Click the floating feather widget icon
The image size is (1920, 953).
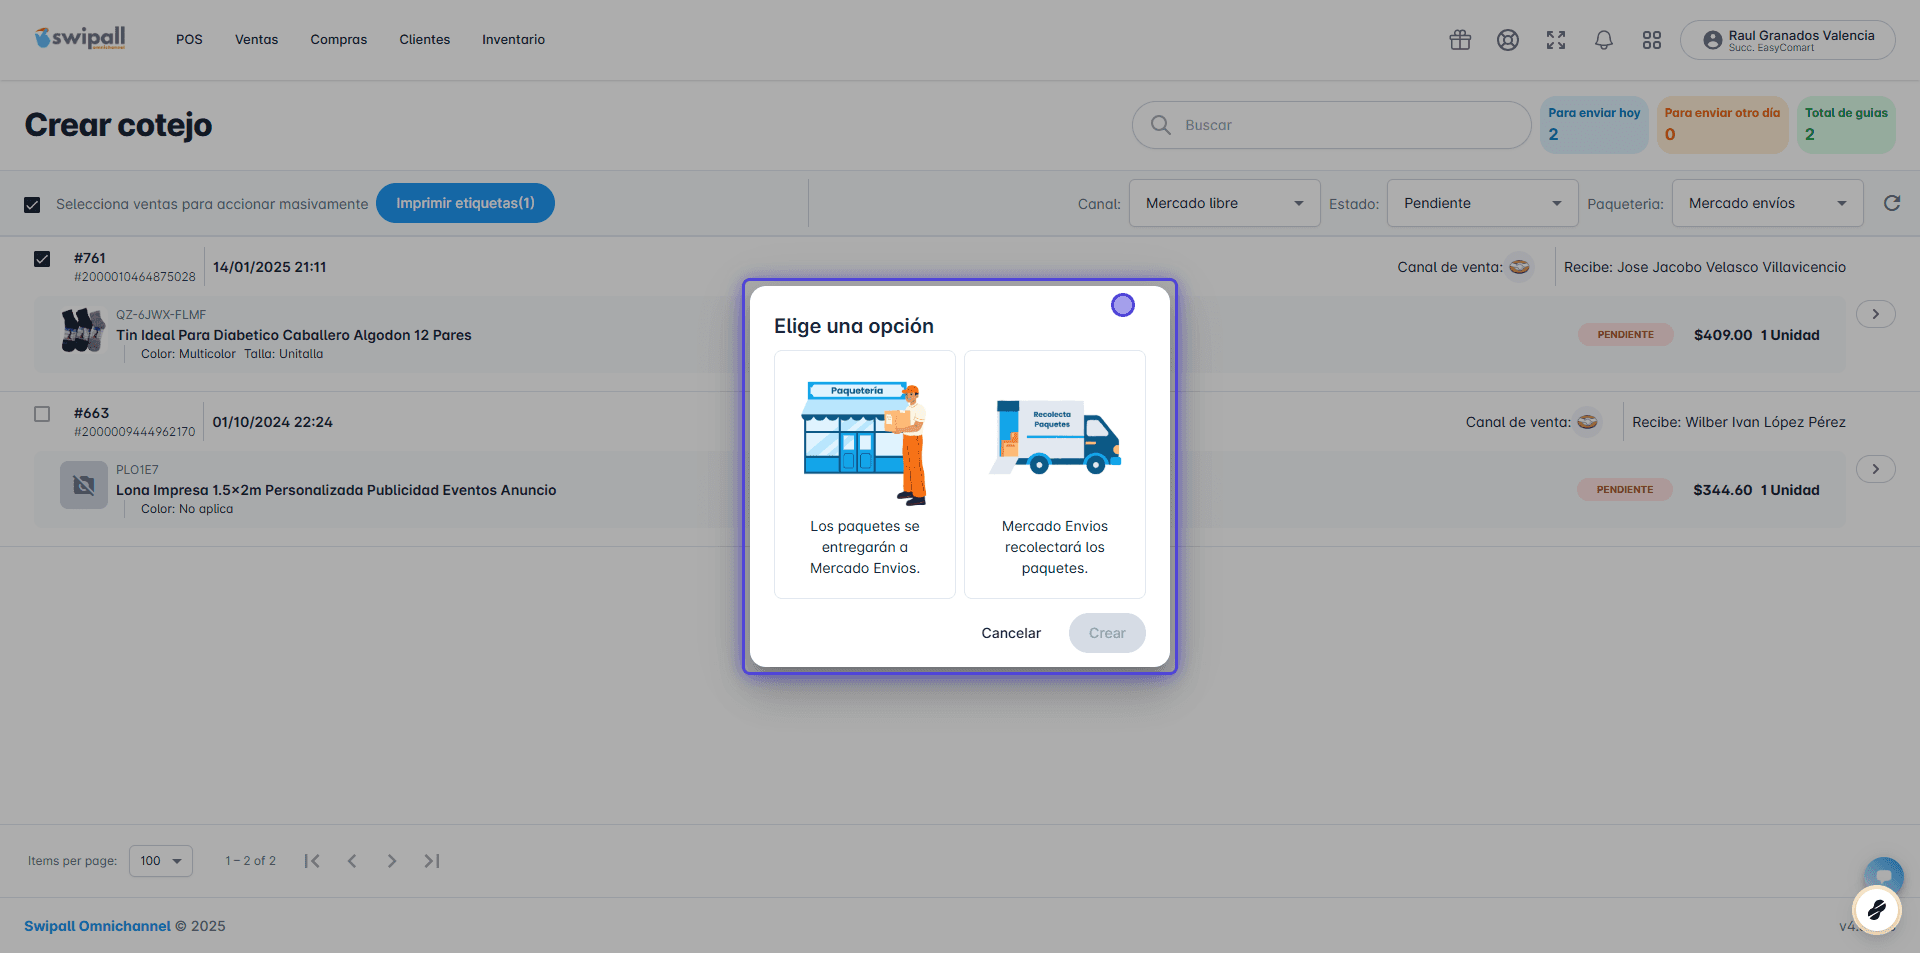[x=1876, y=910]
